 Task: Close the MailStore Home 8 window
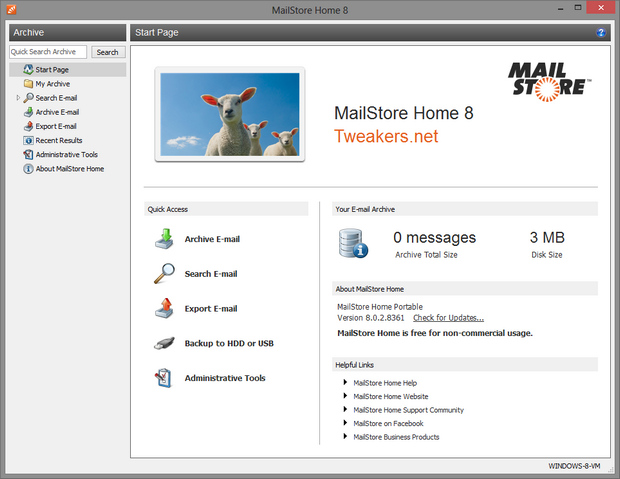coord(601,8)
